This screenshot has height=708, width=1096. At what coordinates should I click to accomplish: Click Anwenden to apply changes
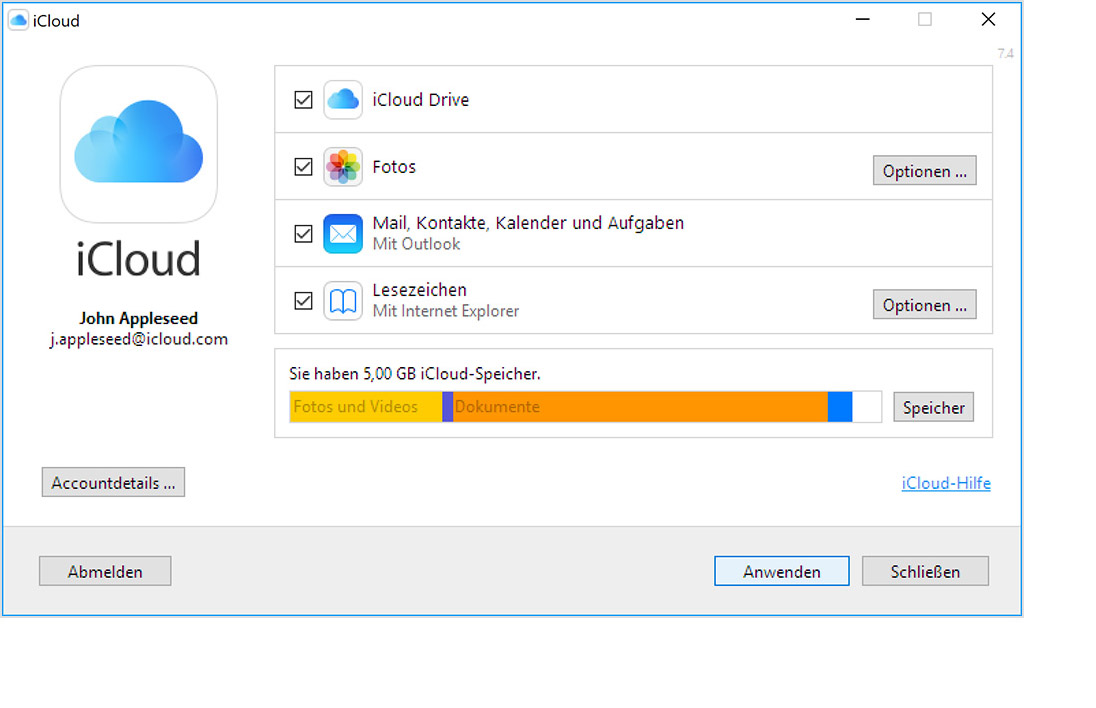[781, 571]
